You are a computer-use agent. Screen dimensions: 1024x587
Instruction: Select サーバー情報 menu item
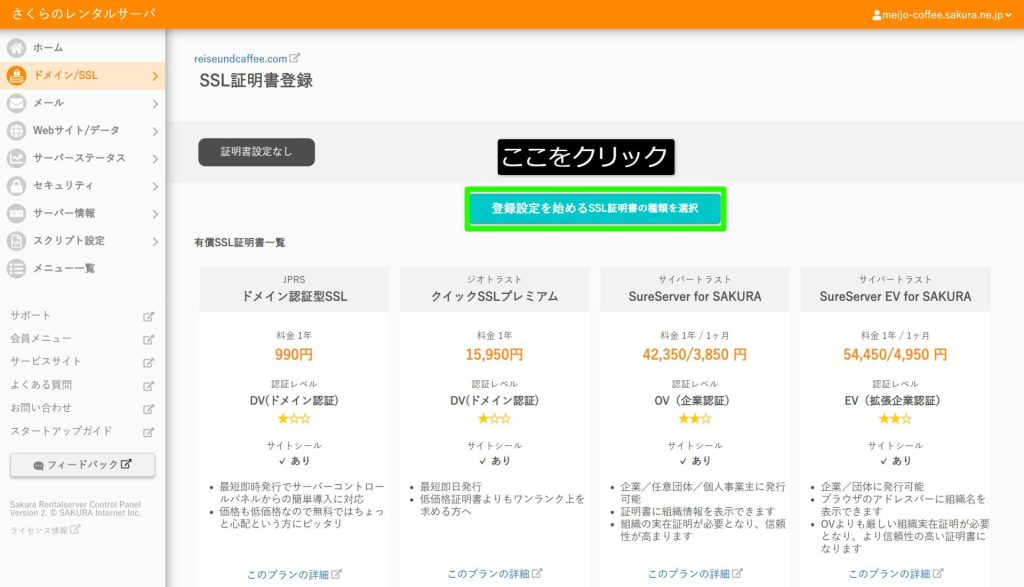tap(82, 213)
